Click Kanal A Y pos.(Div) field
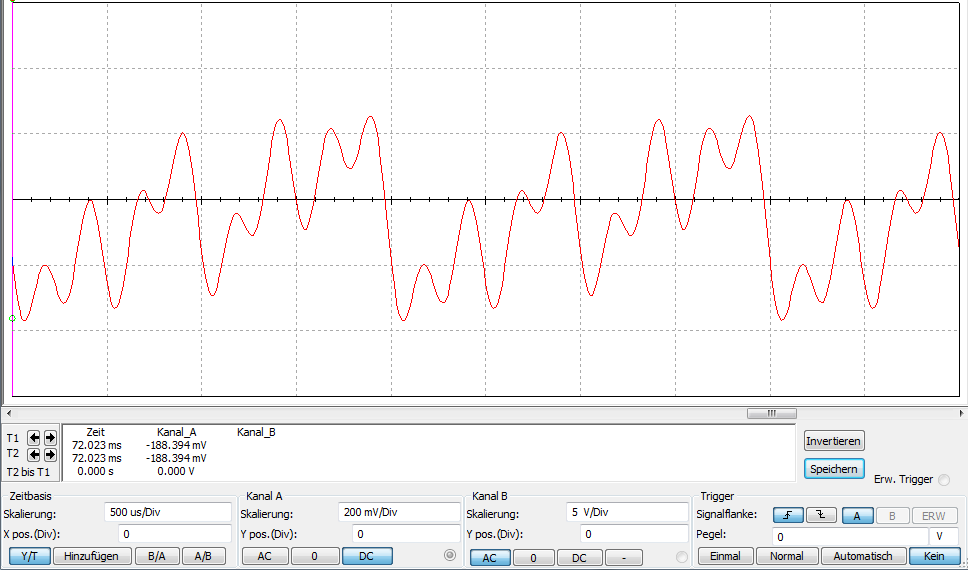This screenshot has width=968, height=570. click(x=406, y=534)
